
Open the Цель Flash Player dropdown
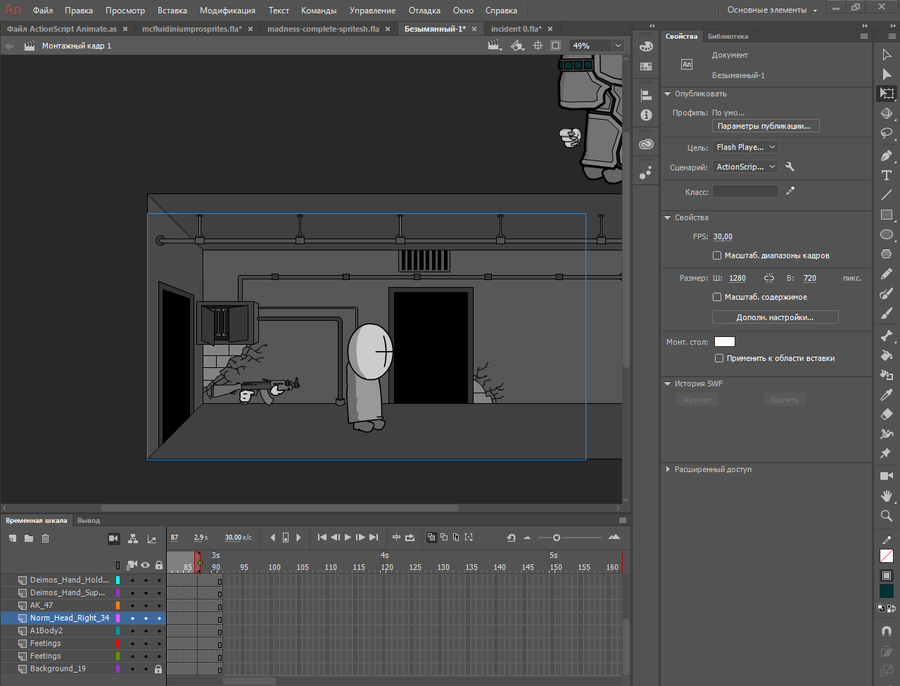(x=745, y=147)
